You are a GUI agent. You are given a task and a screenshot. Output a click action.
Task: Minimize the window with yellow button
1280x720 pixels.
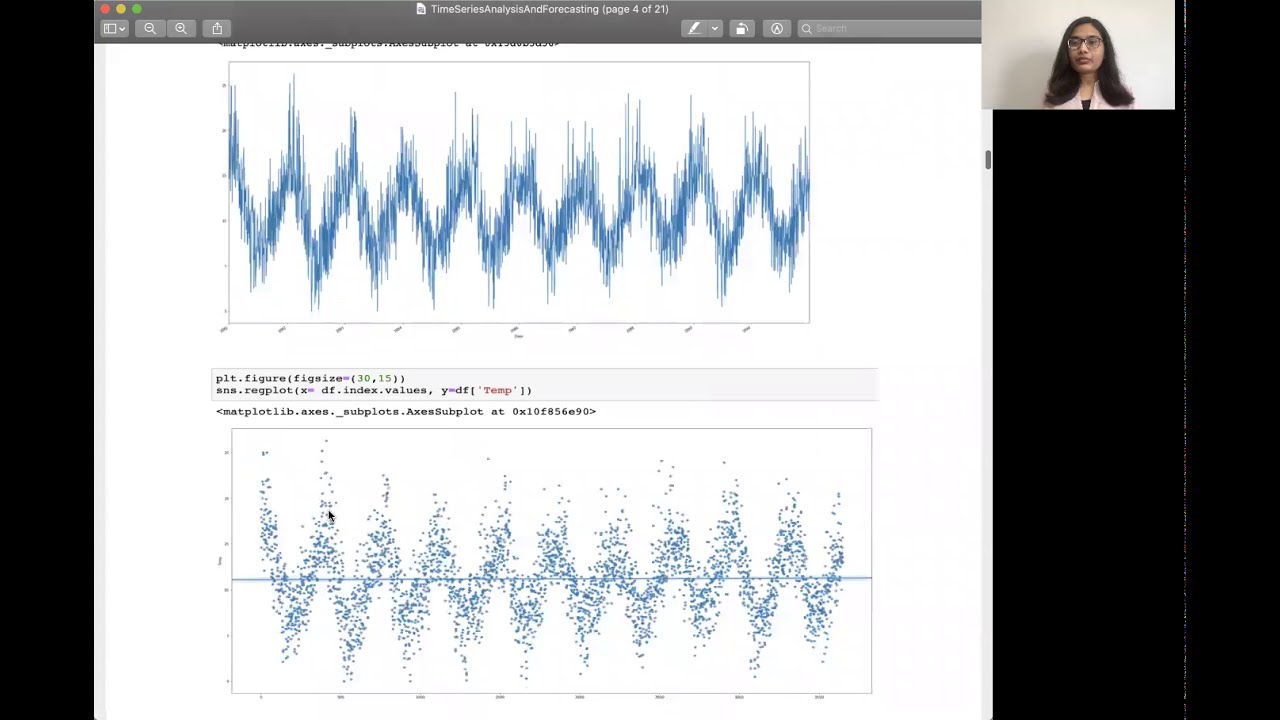click(121, 9)
